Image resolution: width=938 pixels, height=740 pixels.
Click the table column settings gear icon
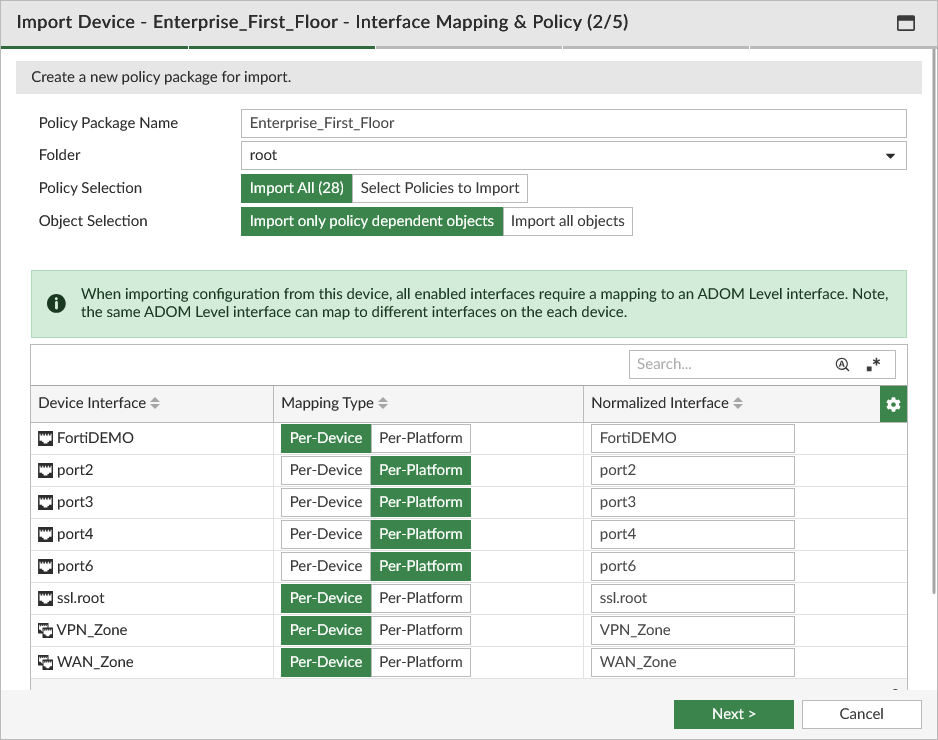pyautogui.click(x=893, y=404)
